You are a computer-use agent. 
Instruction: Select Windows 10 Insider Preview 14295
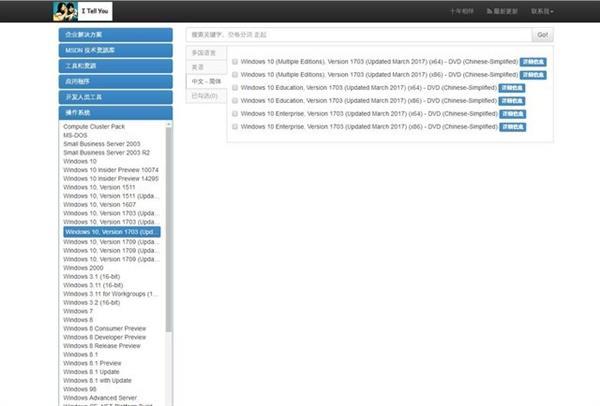point(111,179)
